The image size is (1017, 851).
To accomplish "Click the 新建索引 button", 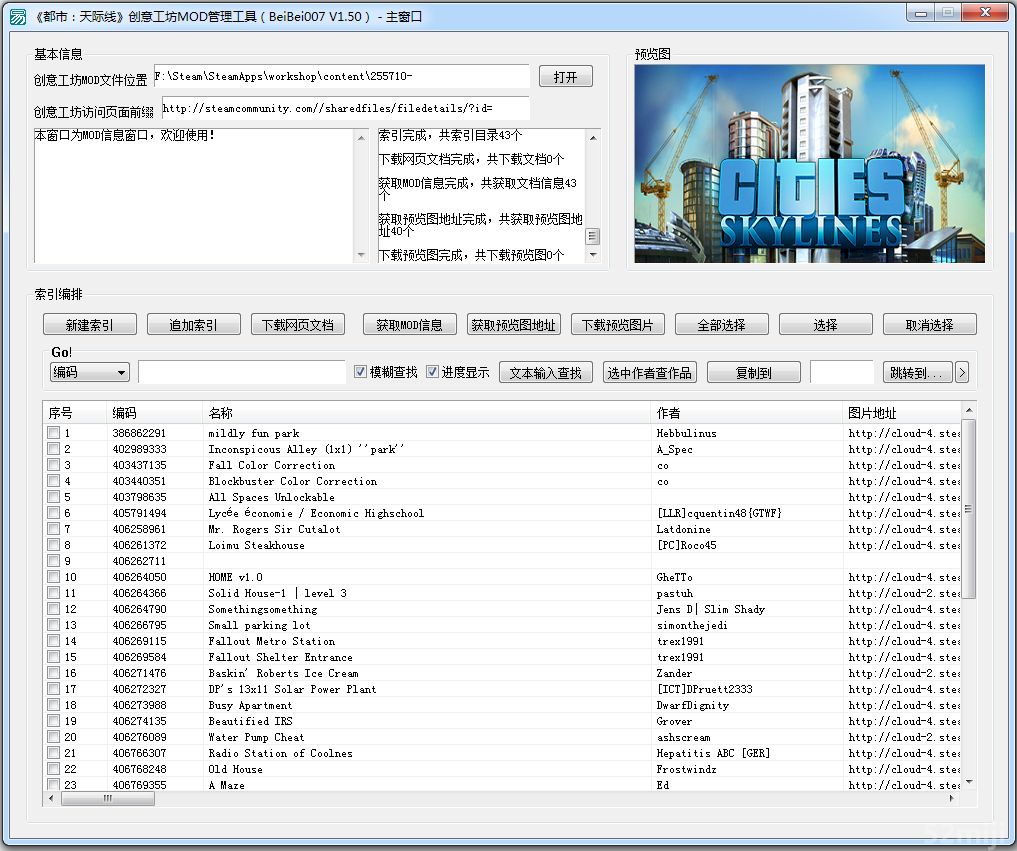I will click(90, 325).
